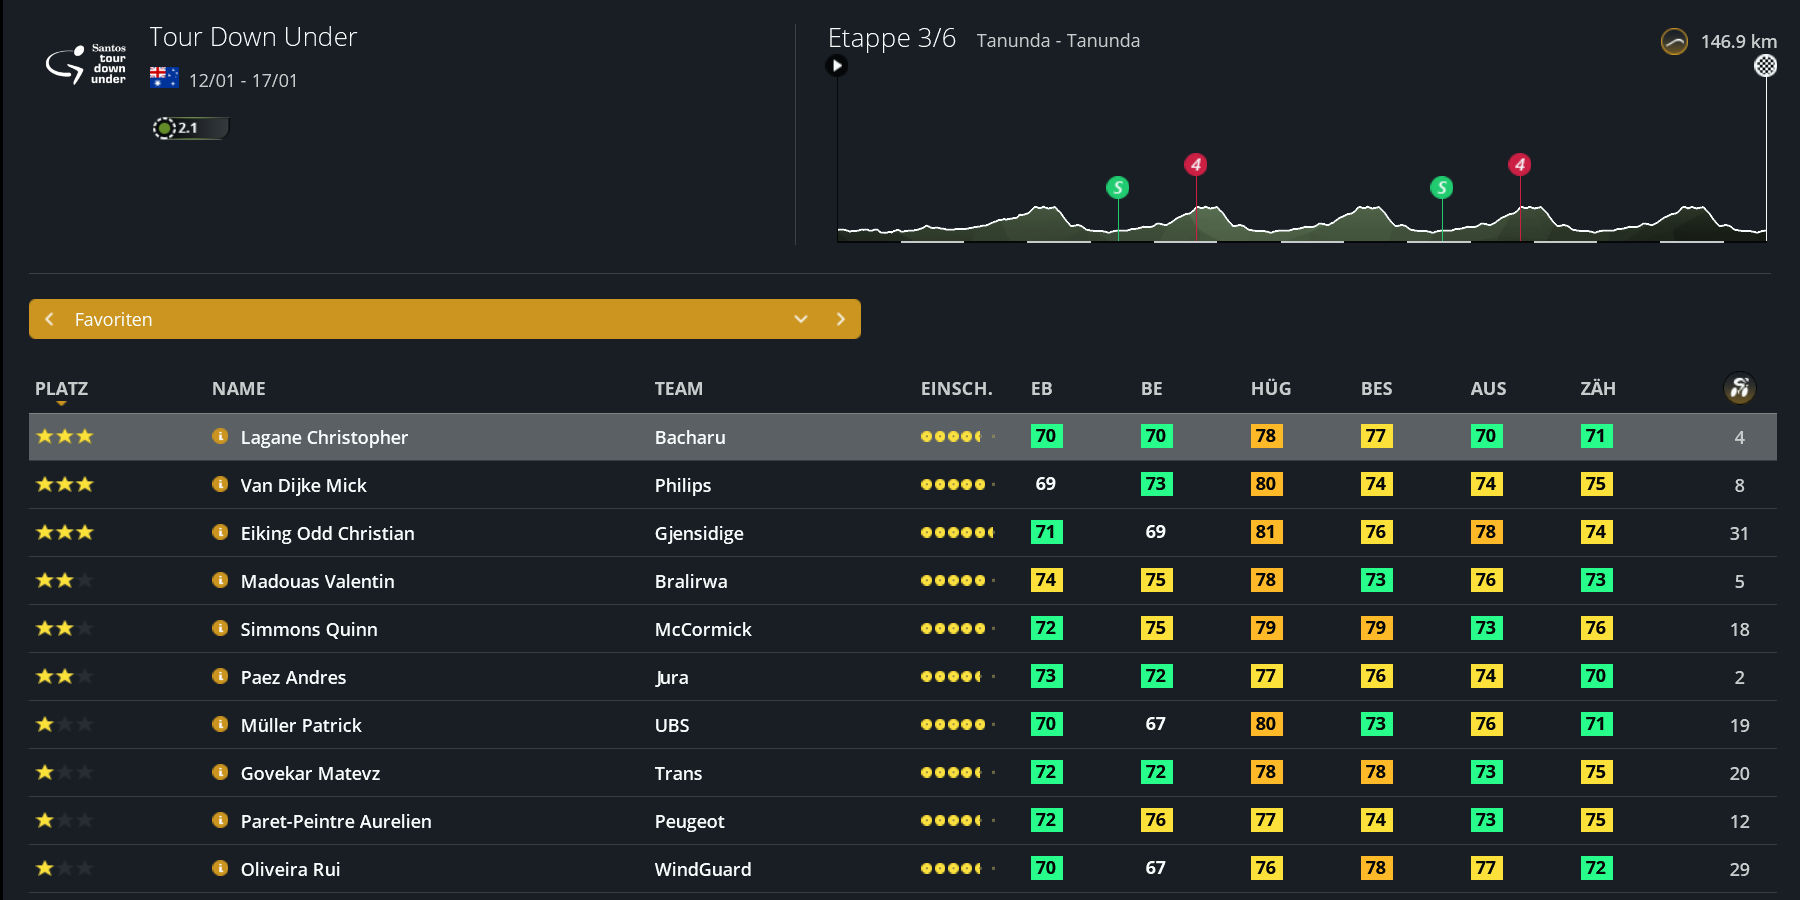Click the first green sprint marker
Viewport: 1800px width, 900px height.
click(1118, 187)
